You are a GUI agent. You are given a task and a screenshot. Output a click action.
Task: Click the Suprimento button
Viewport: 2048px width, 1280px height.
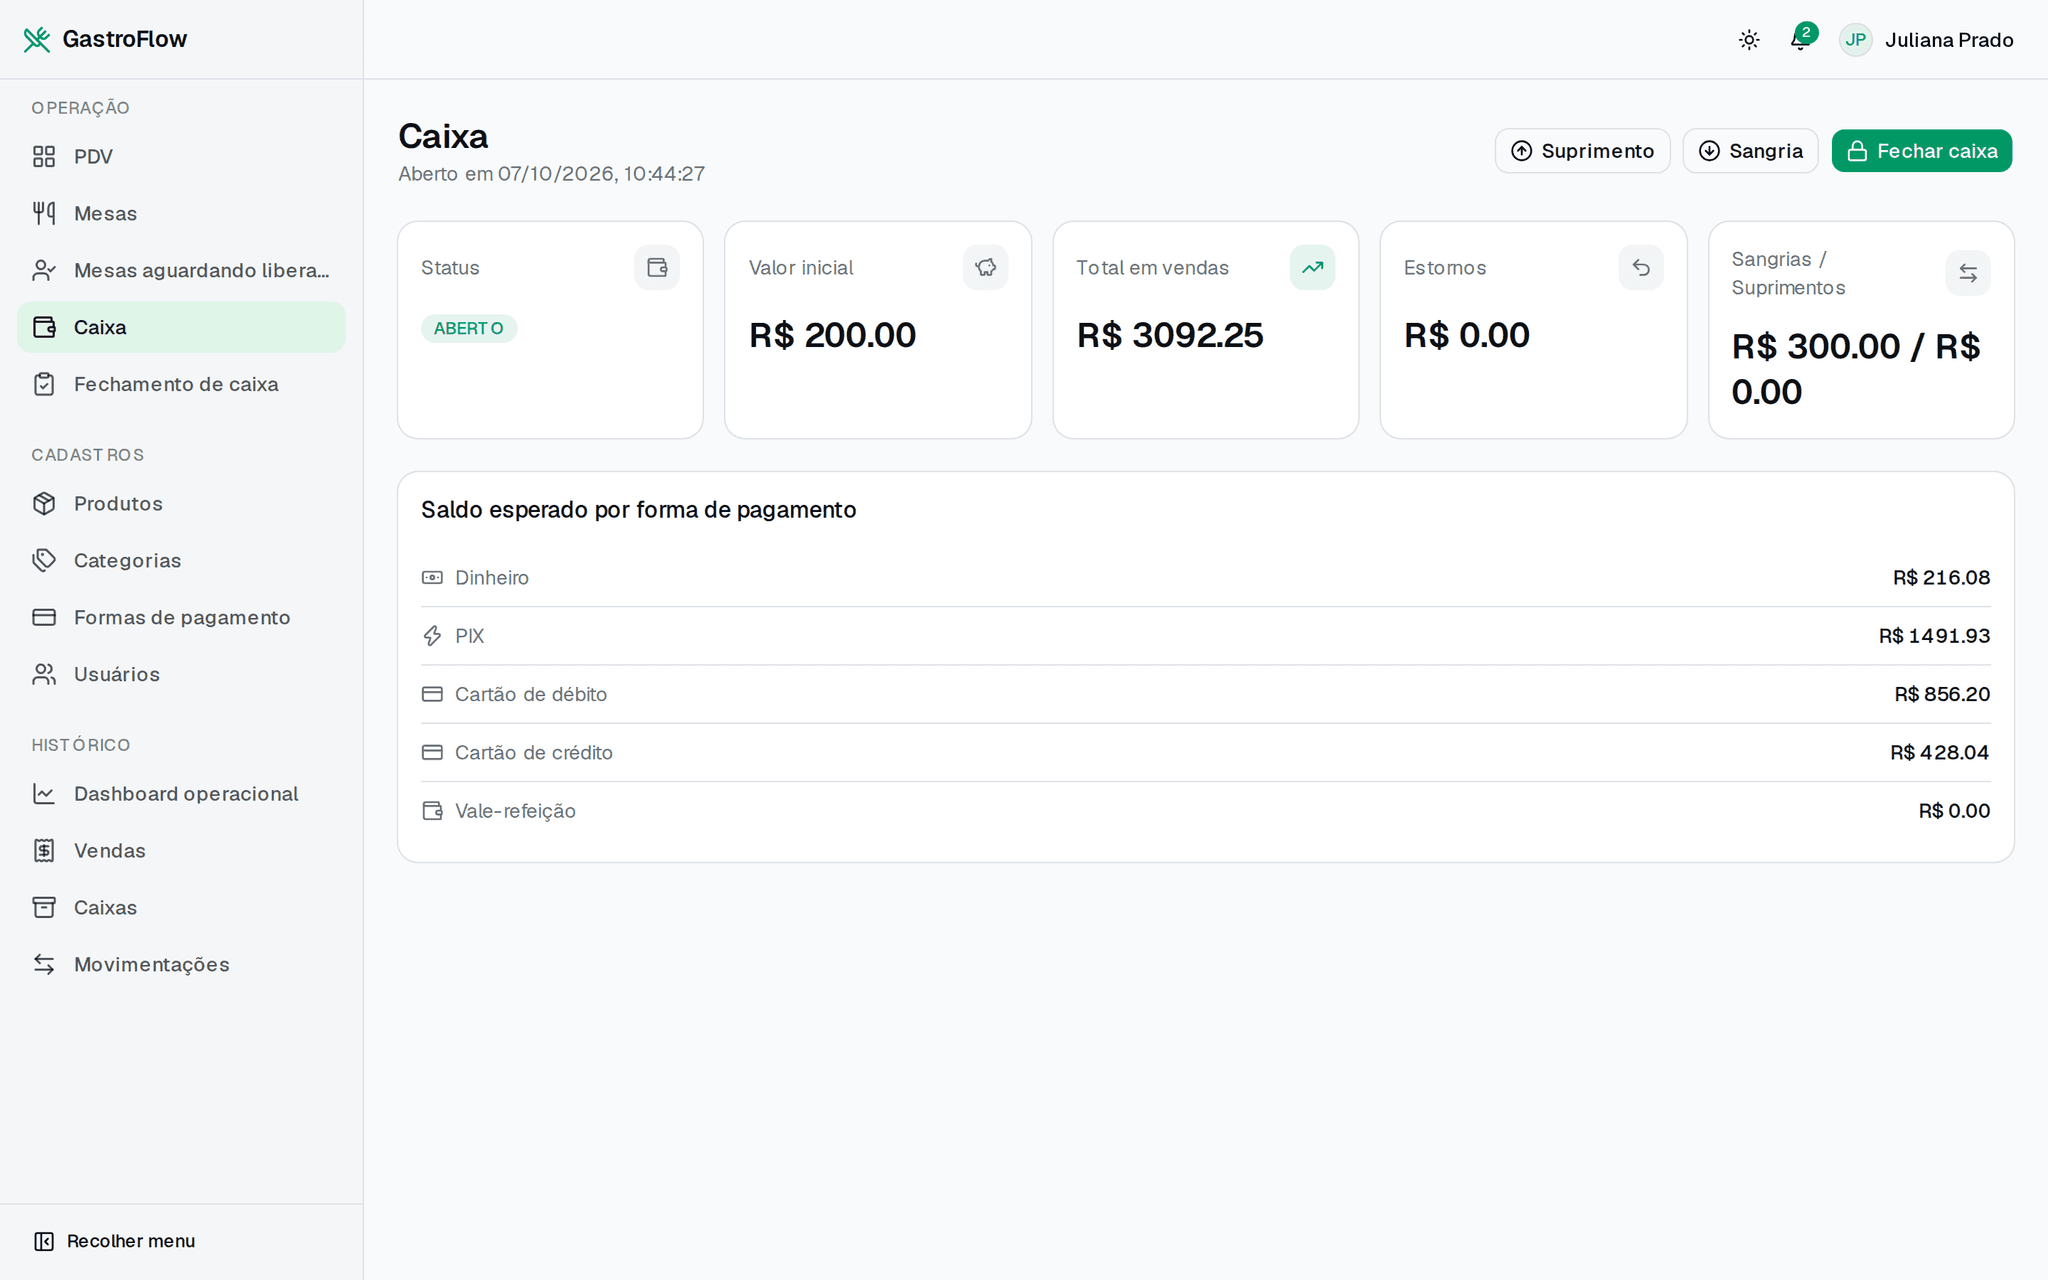tap(1582, 151)
